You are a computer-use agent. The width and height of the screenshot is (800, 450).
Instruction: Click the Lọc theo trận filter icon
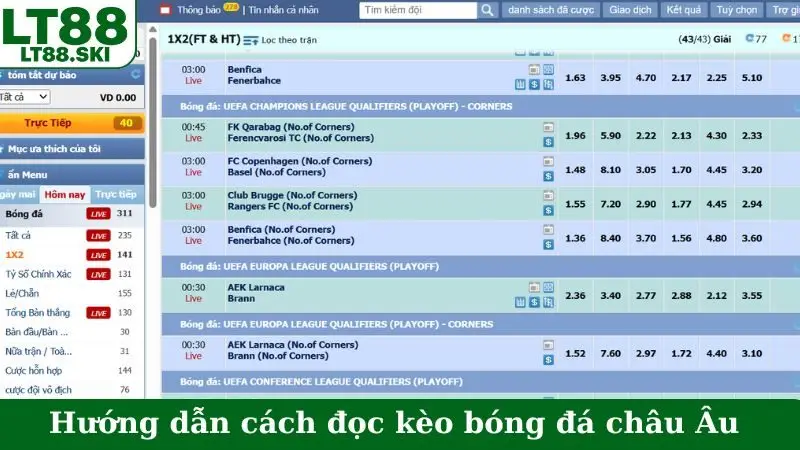[251, 40]
